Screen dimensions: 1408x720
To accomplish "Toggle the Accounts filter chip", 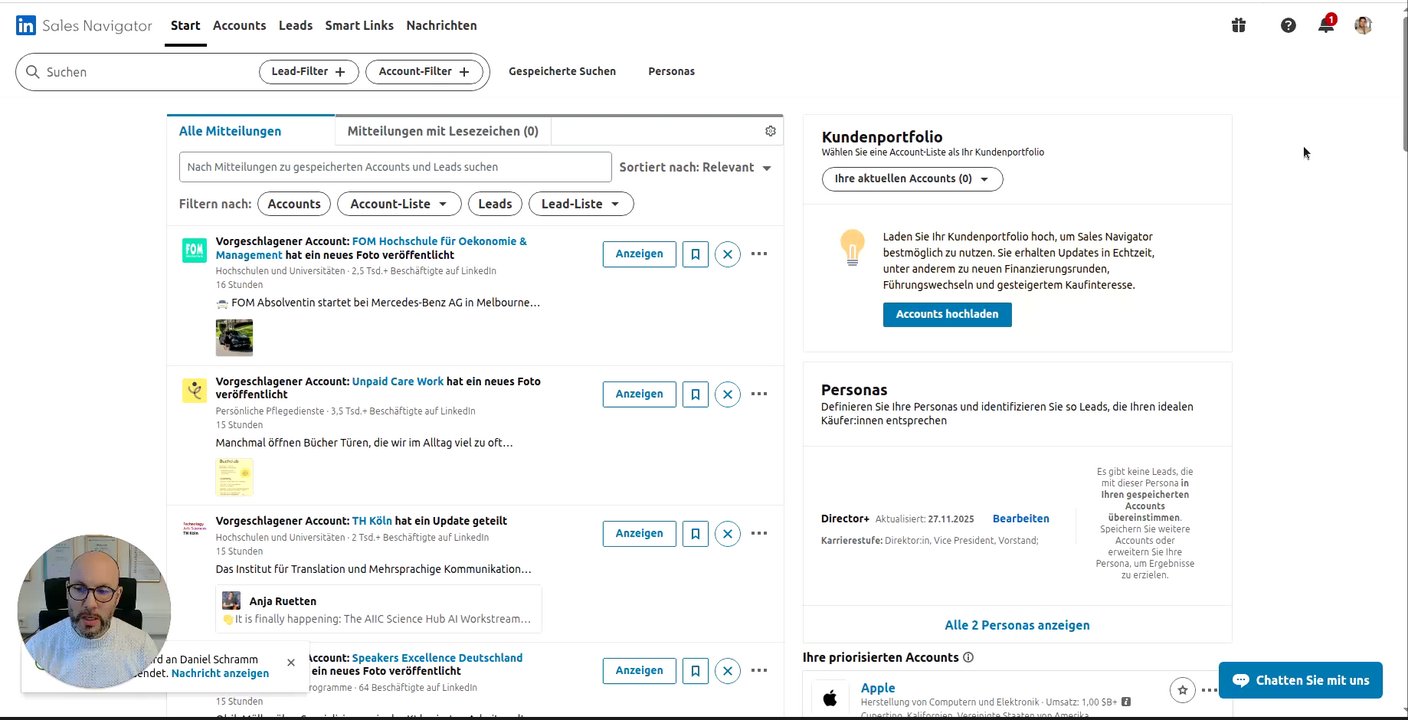I will tap(294, 204).
